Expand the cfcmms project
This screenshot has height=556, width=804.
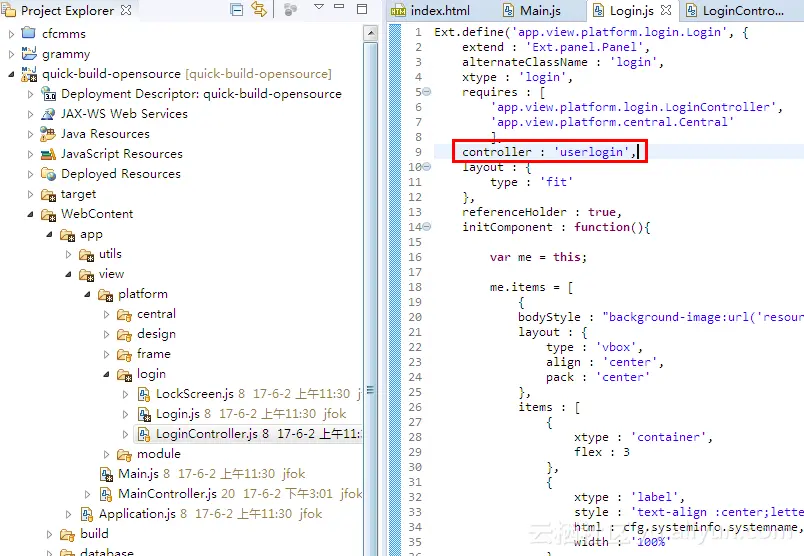[11, 34]
